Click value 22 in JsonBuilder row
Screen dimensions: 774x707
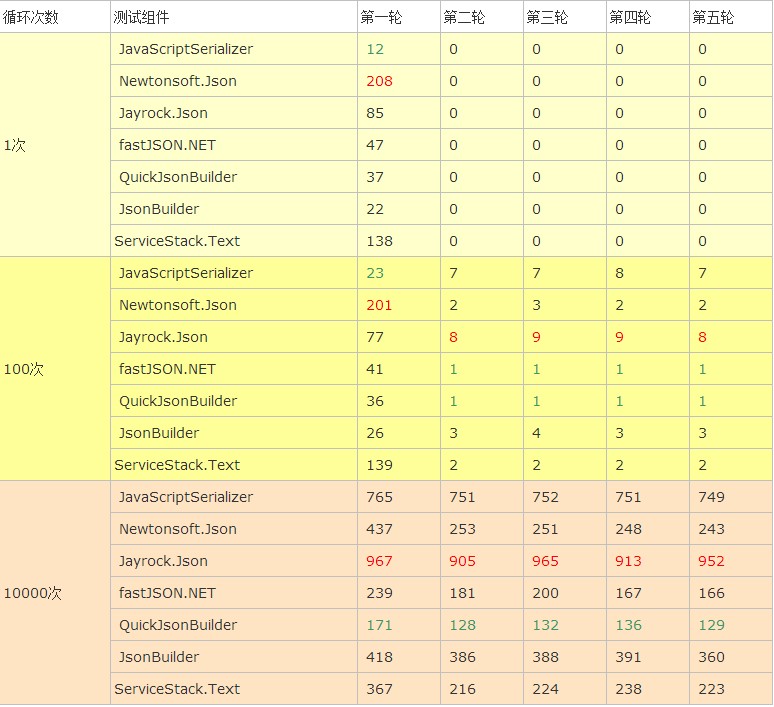click(375, 209)
